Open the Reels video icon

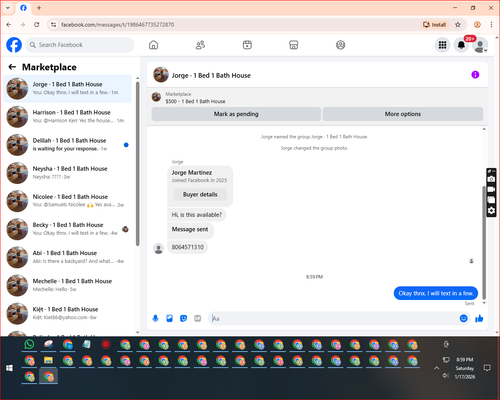tap(247, 45)
